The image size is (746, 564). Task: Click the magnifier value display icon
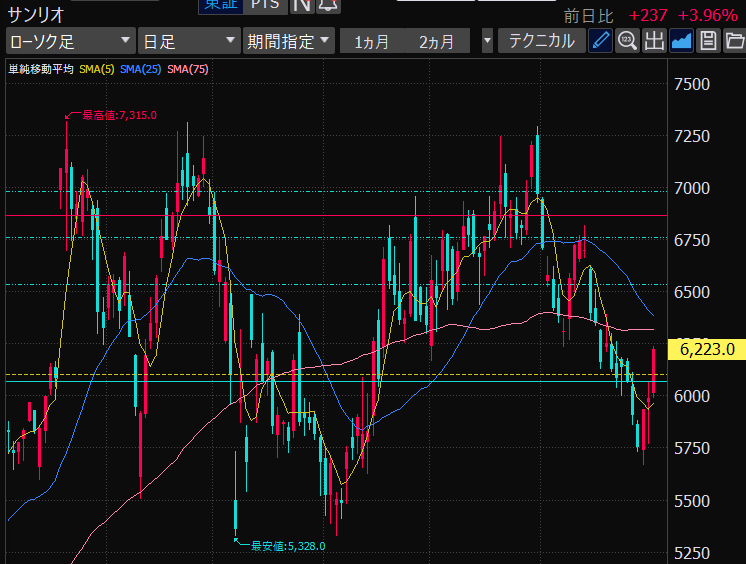pos(627,41)
